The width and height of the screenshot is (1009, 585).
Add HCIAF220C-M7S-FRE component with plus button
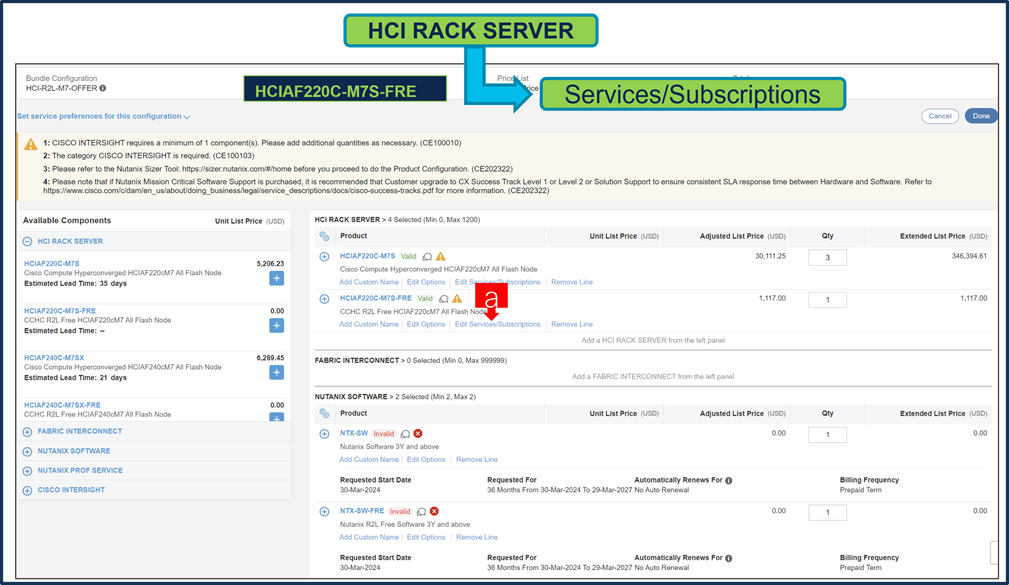tap(276, 325)
